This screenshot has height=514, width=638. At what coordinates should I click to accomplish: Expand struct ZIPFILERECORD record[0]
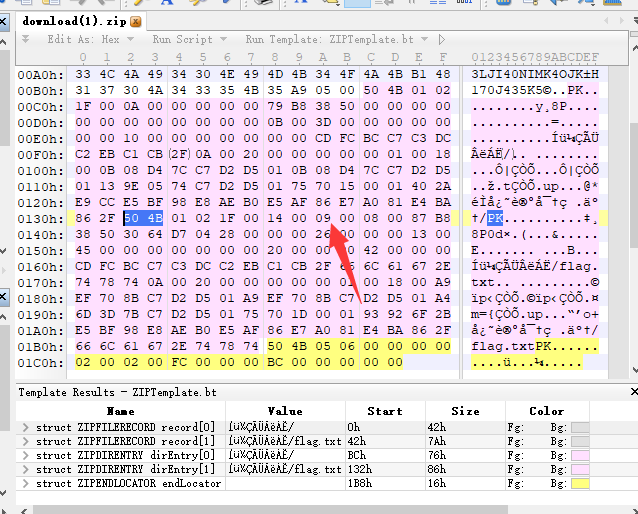pos(26,427)
